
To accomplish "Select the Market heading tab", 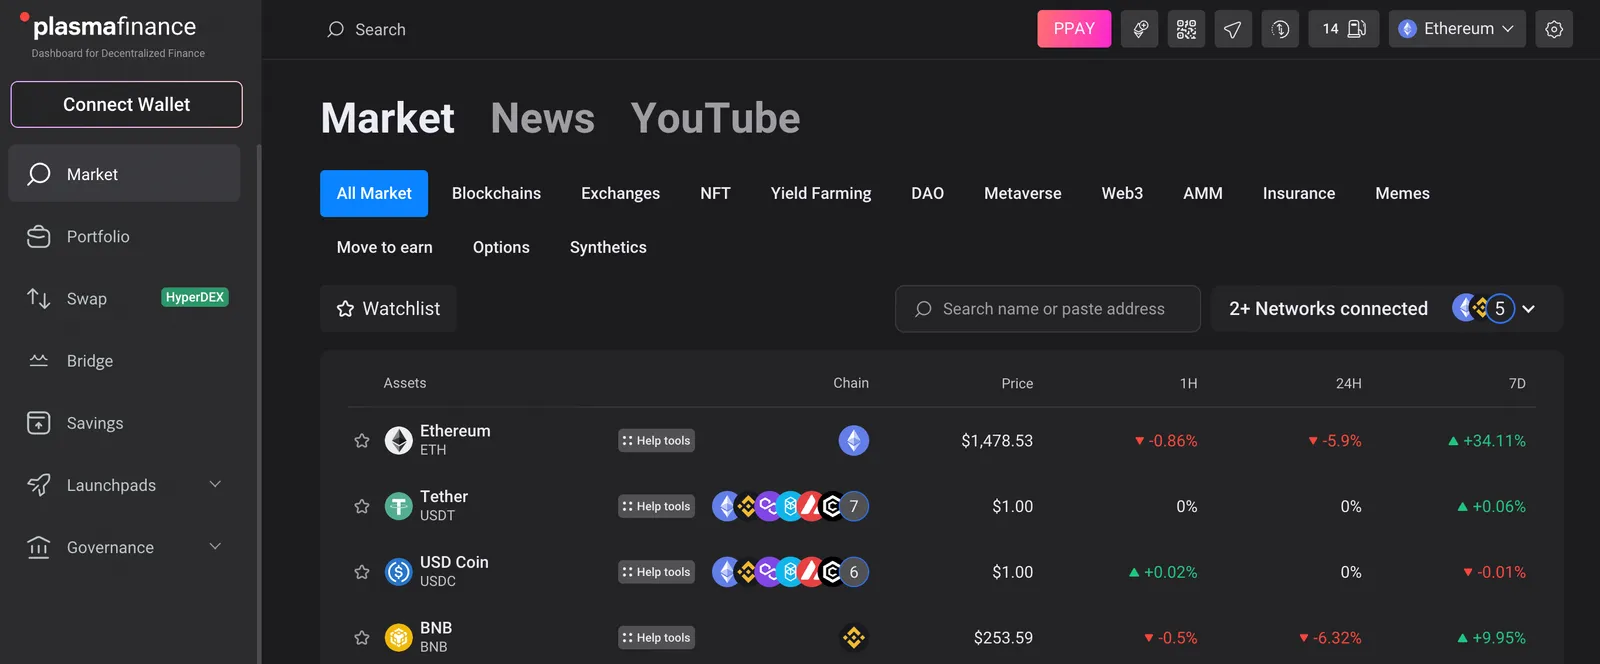I will (388, 118).
